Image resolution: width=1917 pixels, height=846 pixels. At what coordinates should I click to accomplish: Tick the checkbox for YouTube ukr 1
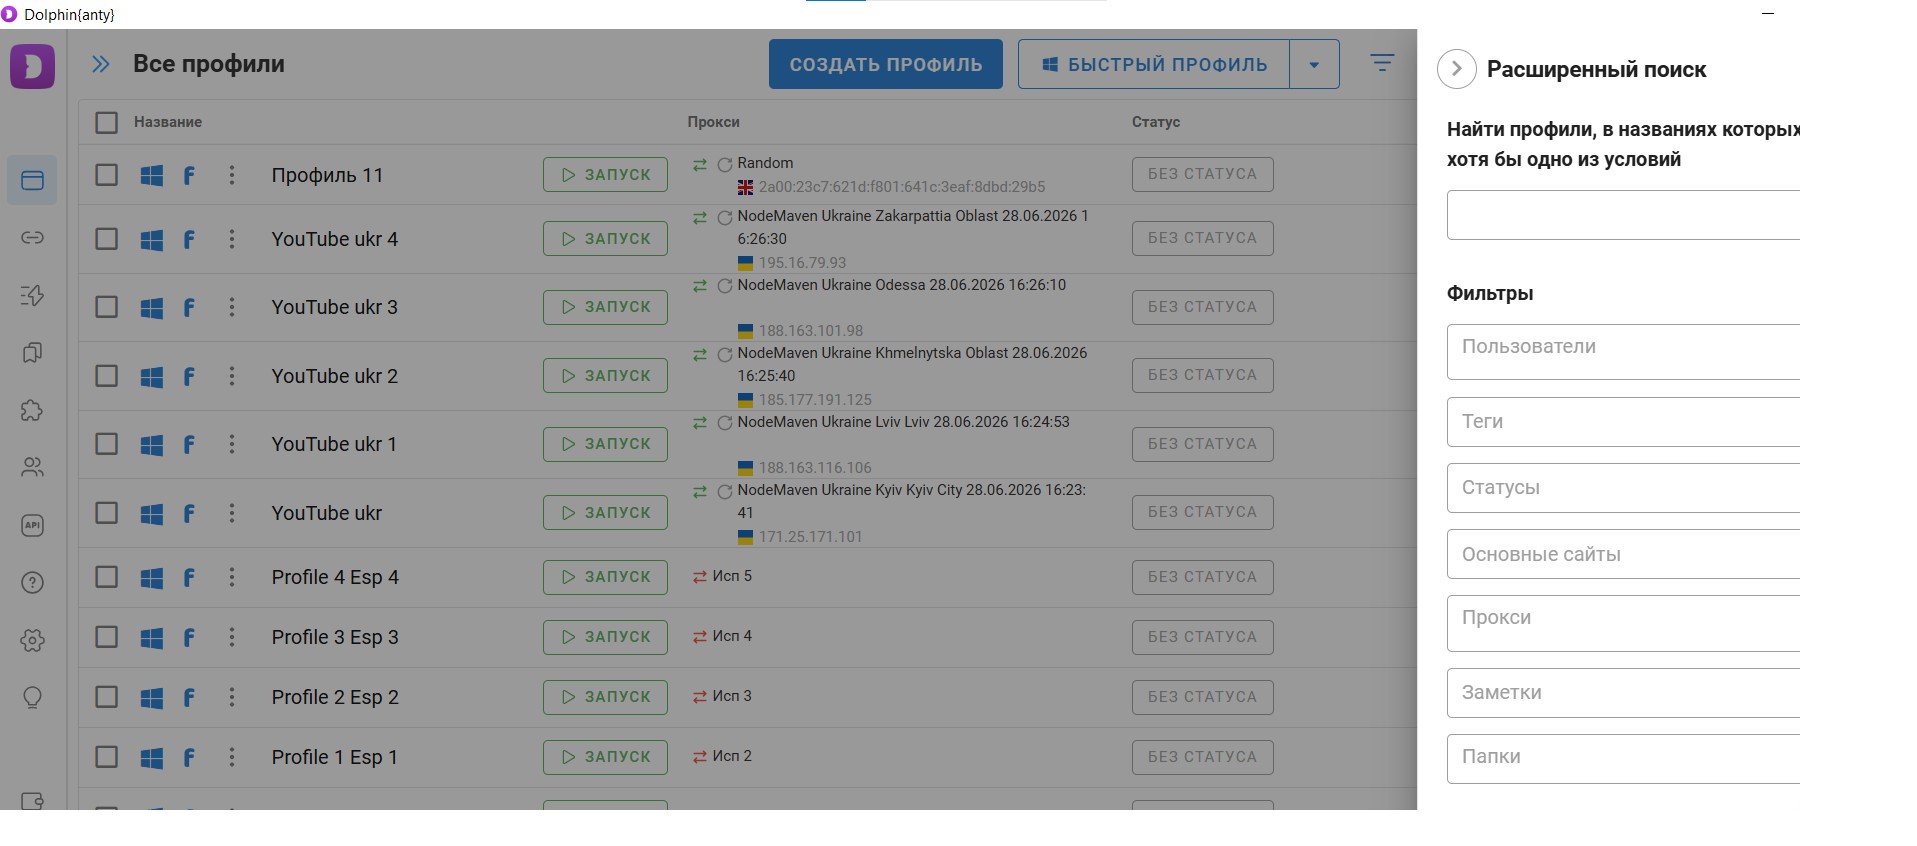(x=107, y=444)
